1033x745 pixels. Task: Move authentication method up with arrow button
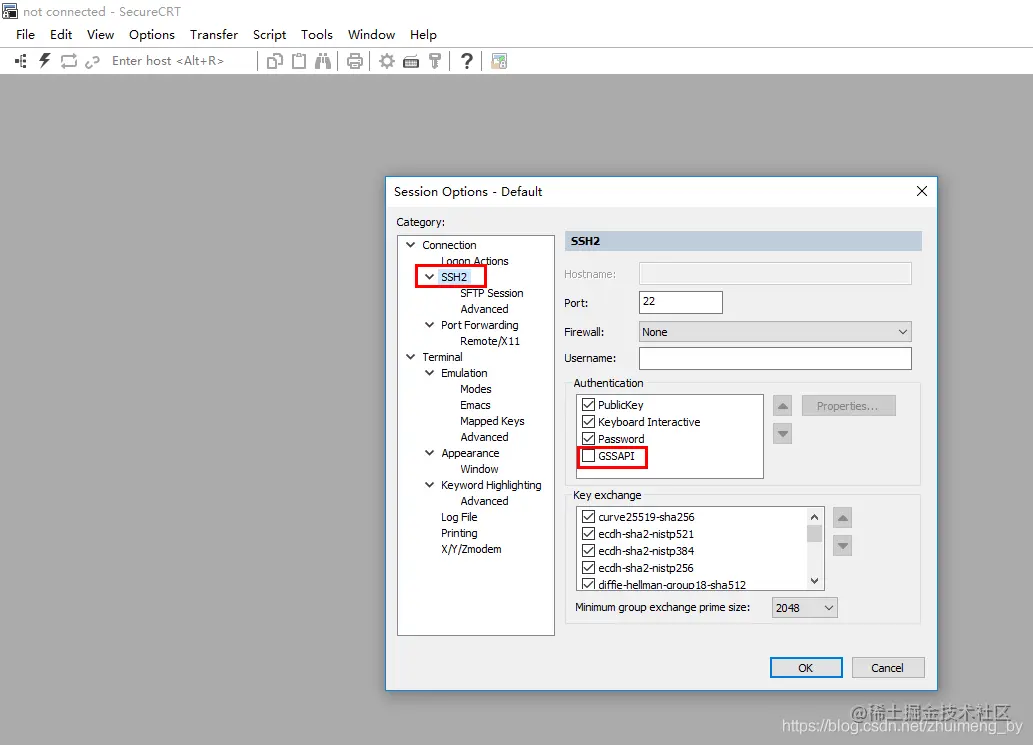point(782,406)
